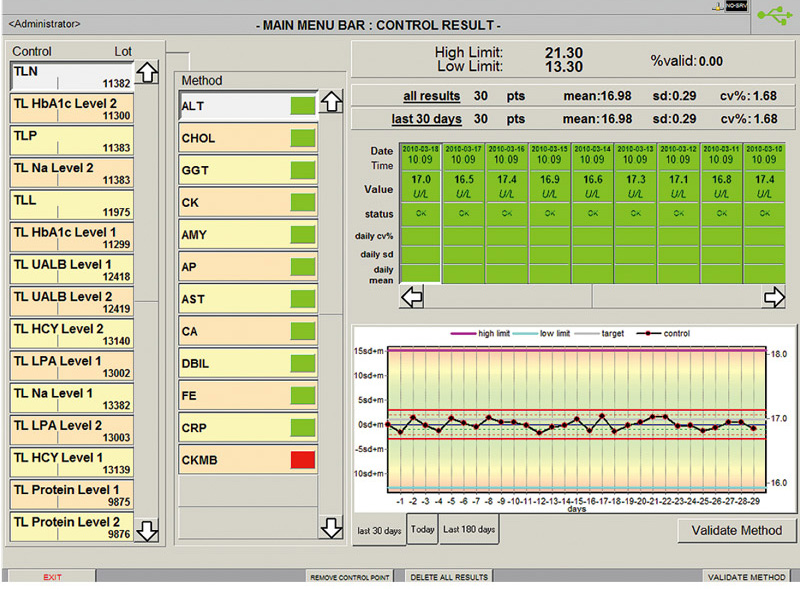The width and height of the screenshot is (800, 589).
Task: Select TL UALB Level 2 control
Action: point(72,302)
